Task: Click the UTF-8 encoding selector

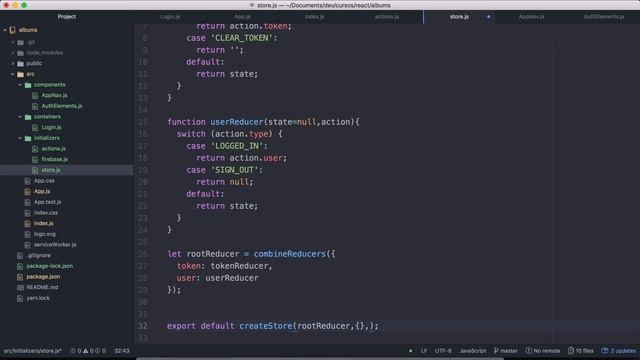Action: pyautogui.click(x=443, y=351)
